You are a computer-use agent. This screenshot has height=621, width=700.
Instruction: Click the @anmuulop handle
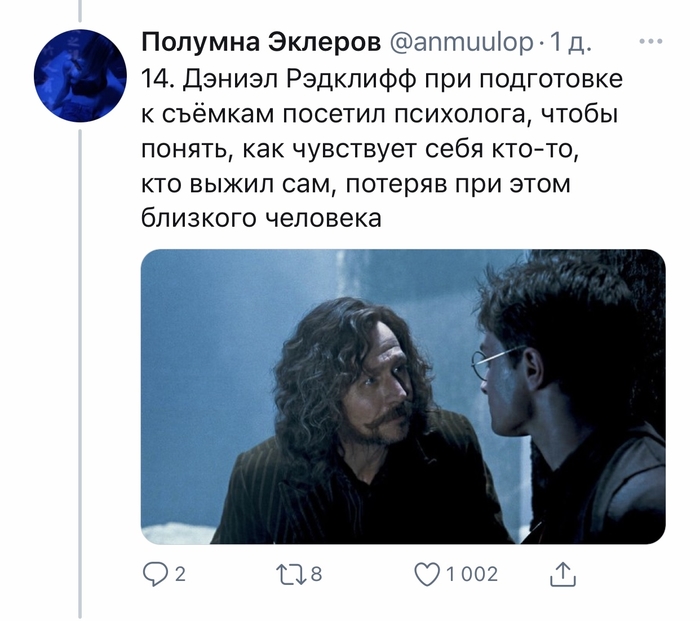(x=461, y=43)
